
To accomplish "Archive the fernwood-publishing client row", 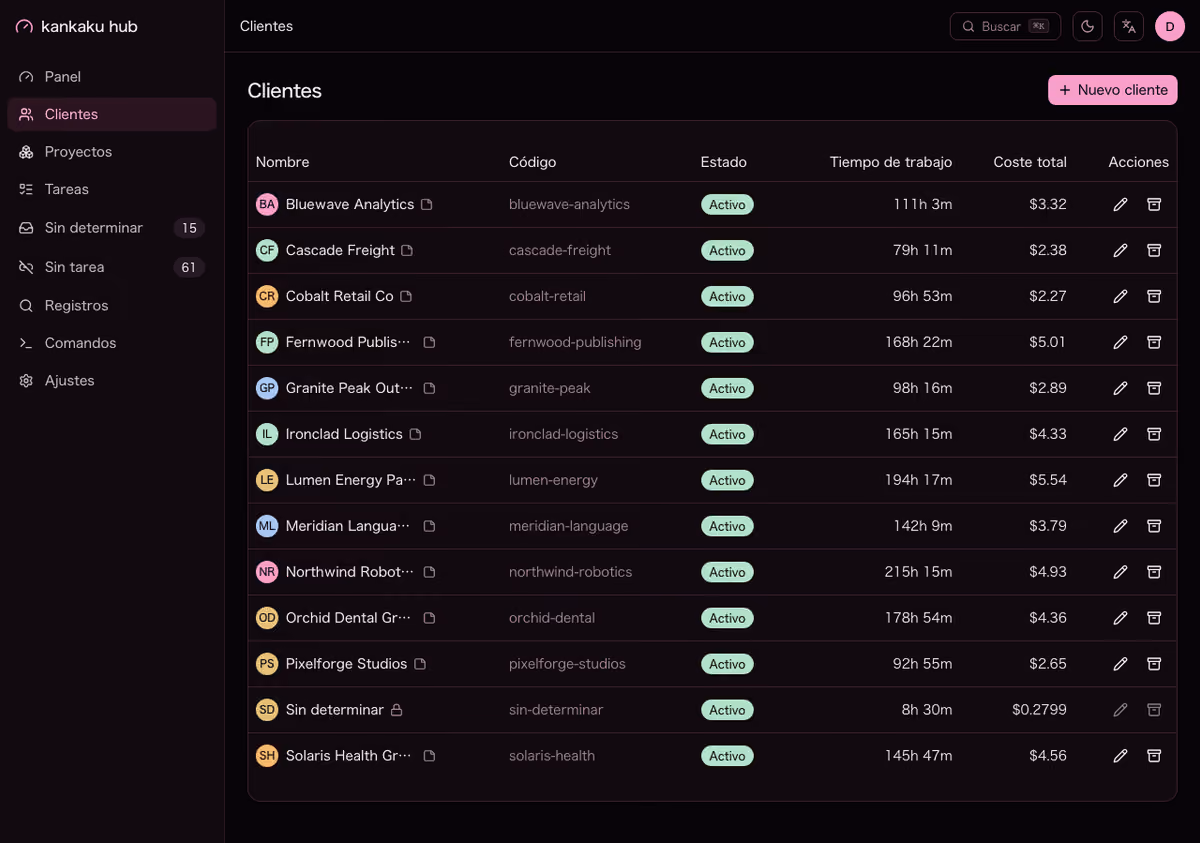I will pos(1154,342).
